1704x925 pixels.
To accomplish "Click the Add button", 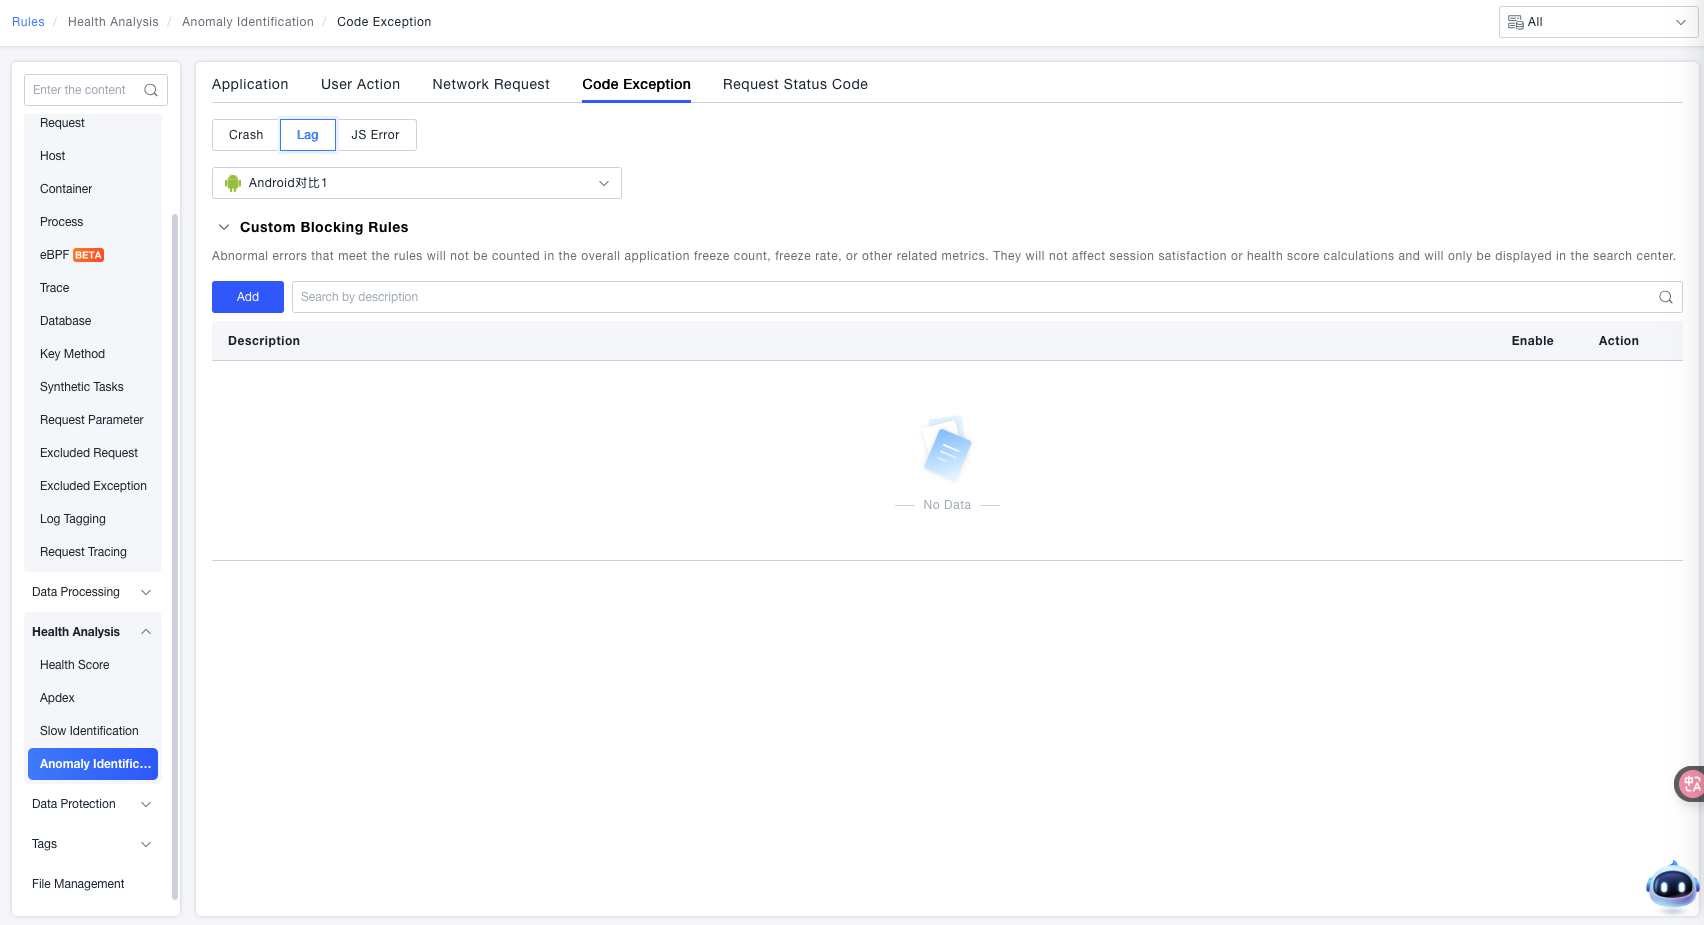I will [248, 297].
